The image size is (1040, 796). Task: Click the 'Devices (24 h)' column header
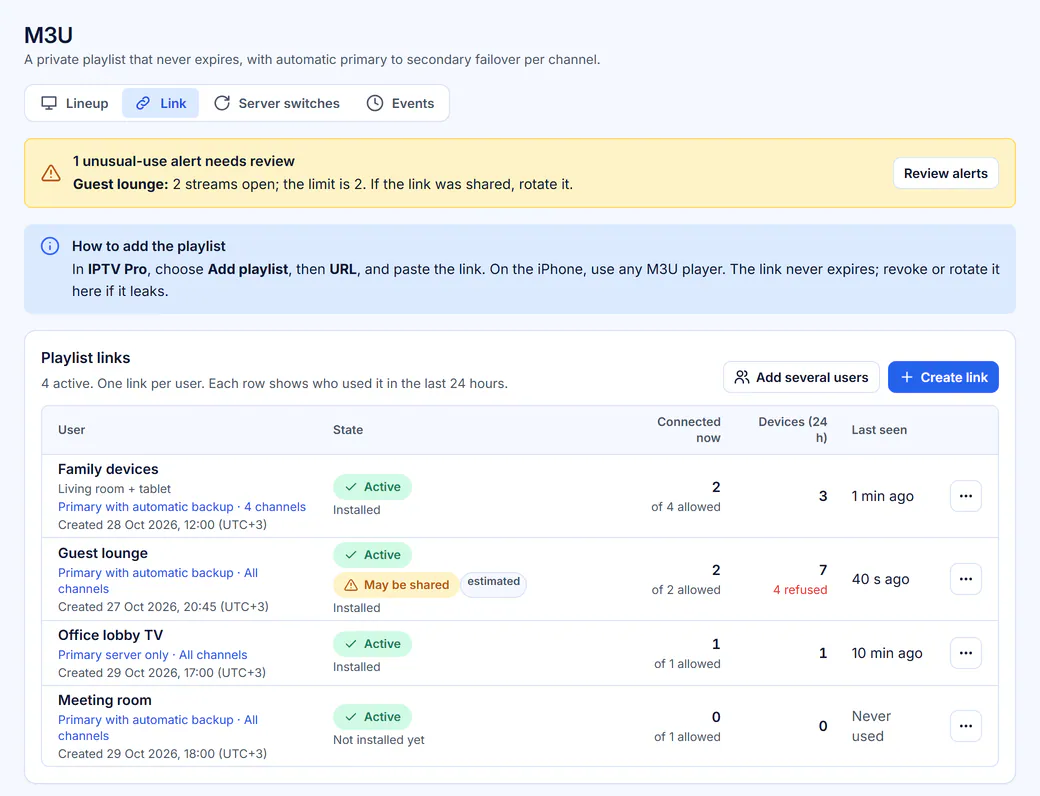point(793,430)
